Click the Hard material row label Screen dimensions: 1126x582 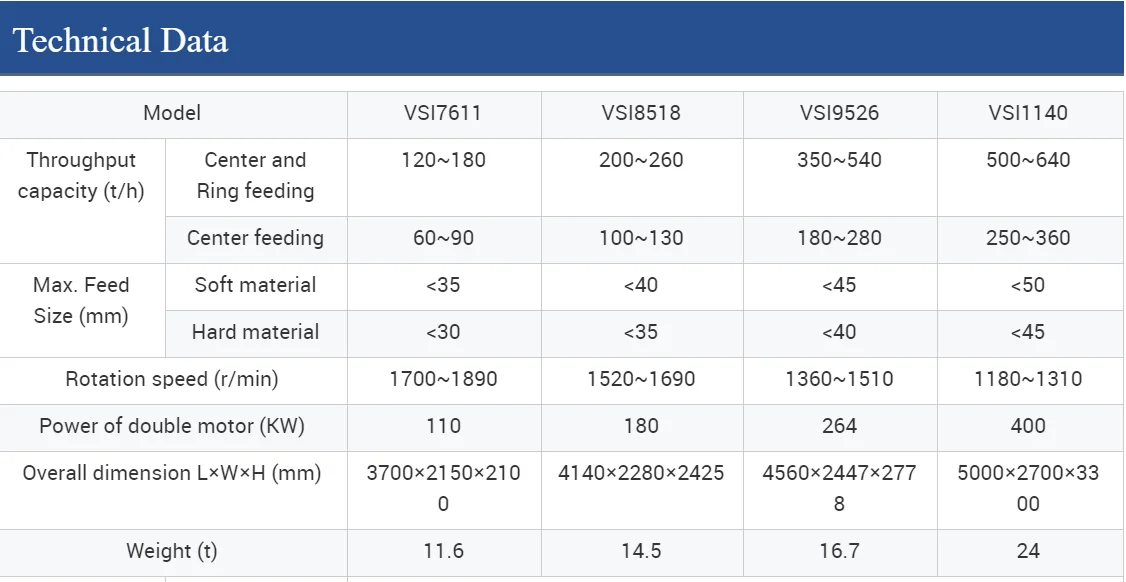255,332
